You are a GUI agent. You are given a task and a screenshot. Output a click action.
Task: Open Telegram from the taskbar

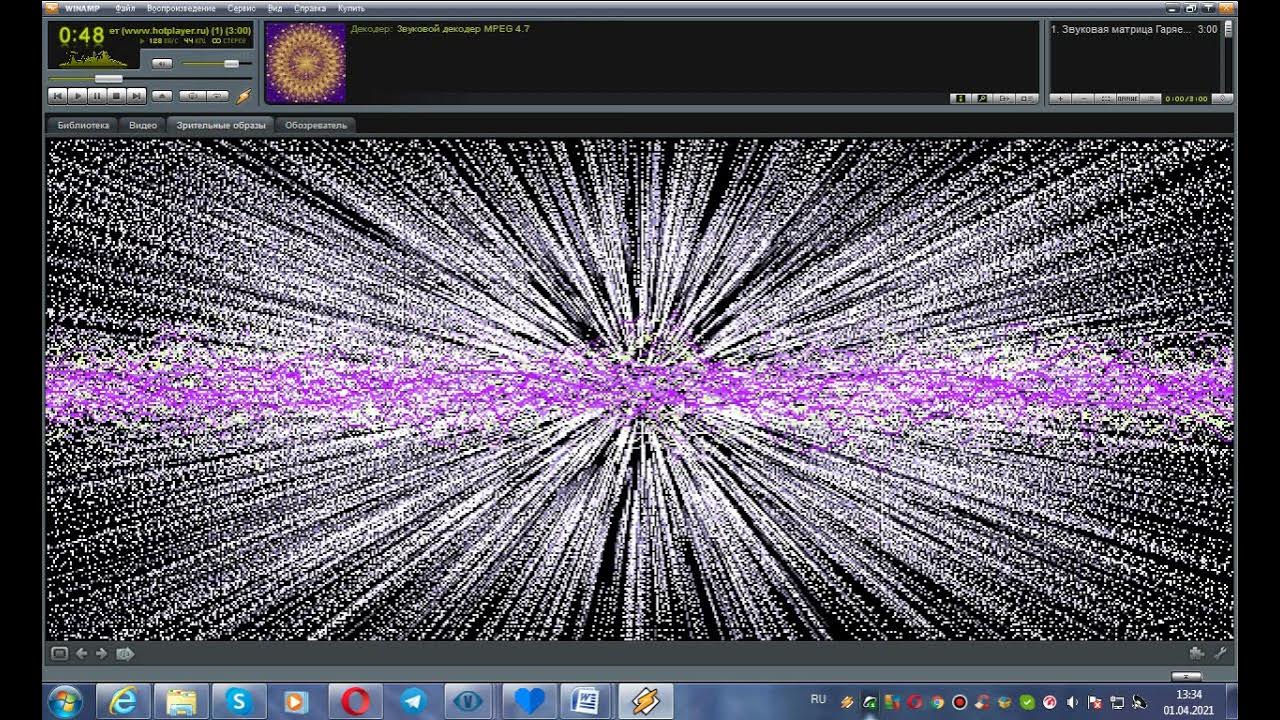pos(413,701)
